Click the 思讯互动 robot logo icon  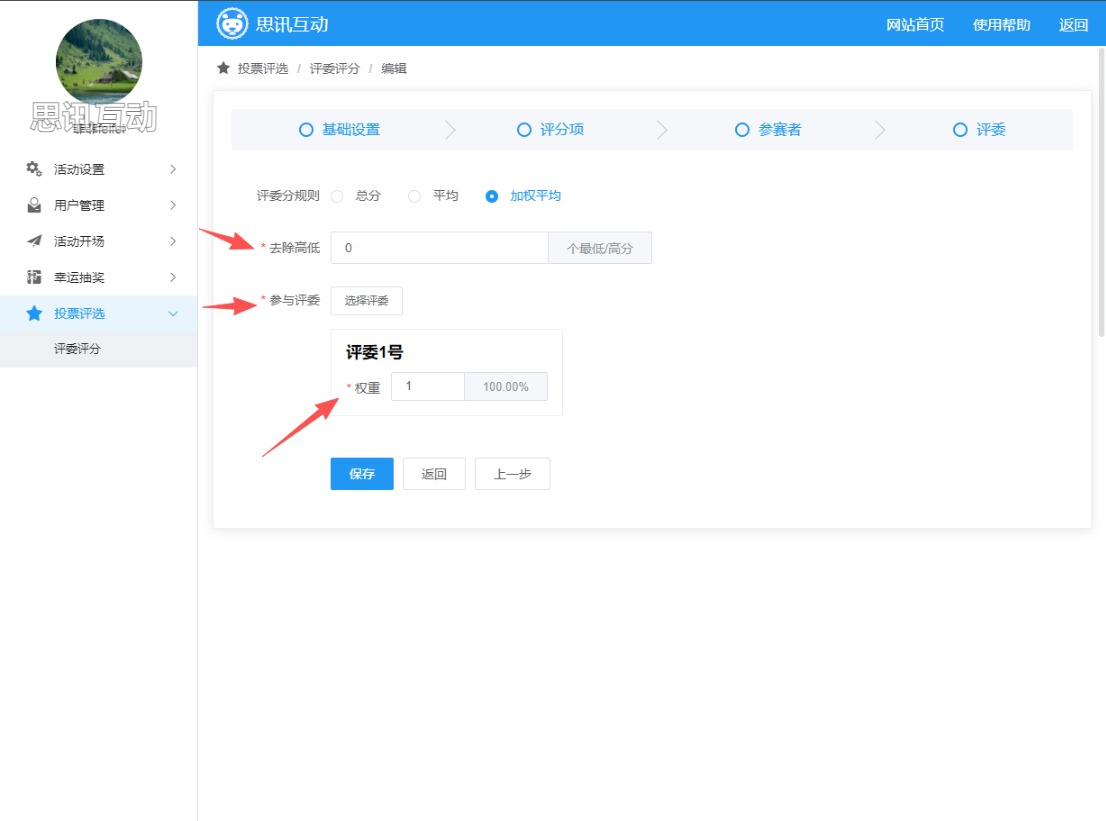tap(232, 23)
